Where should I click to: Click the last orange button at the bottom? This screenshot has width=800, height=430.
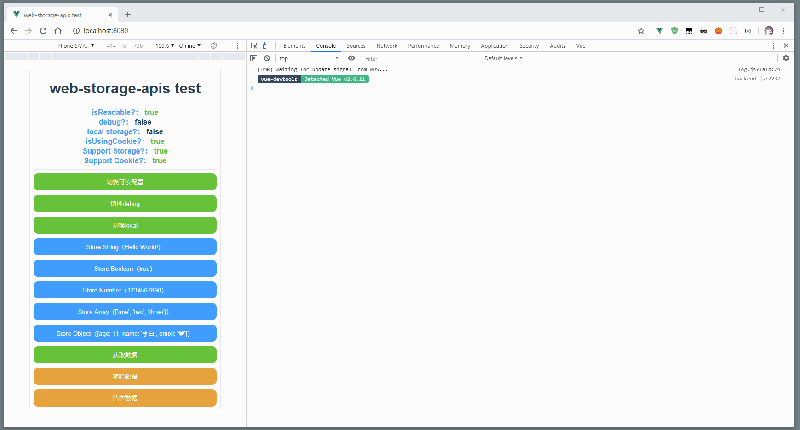[126, 398]
